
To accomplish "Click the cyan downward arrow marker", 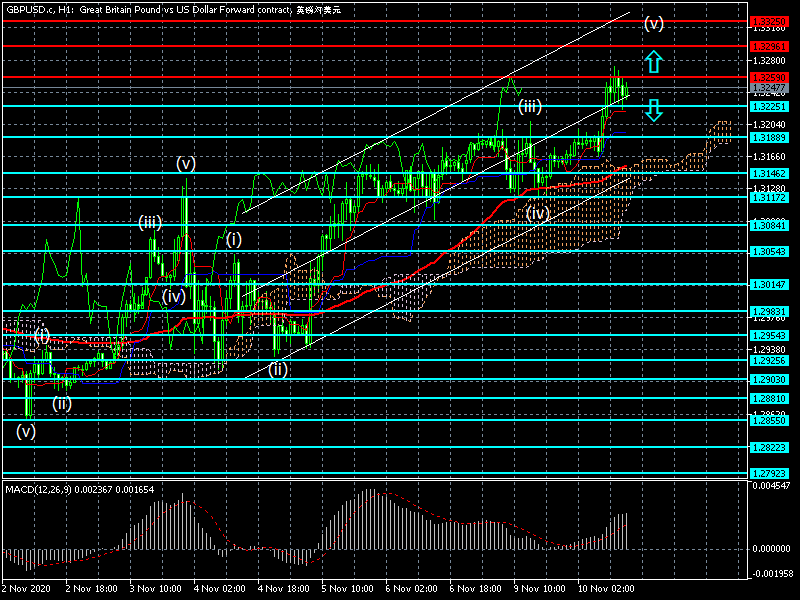I will point(653,110).
